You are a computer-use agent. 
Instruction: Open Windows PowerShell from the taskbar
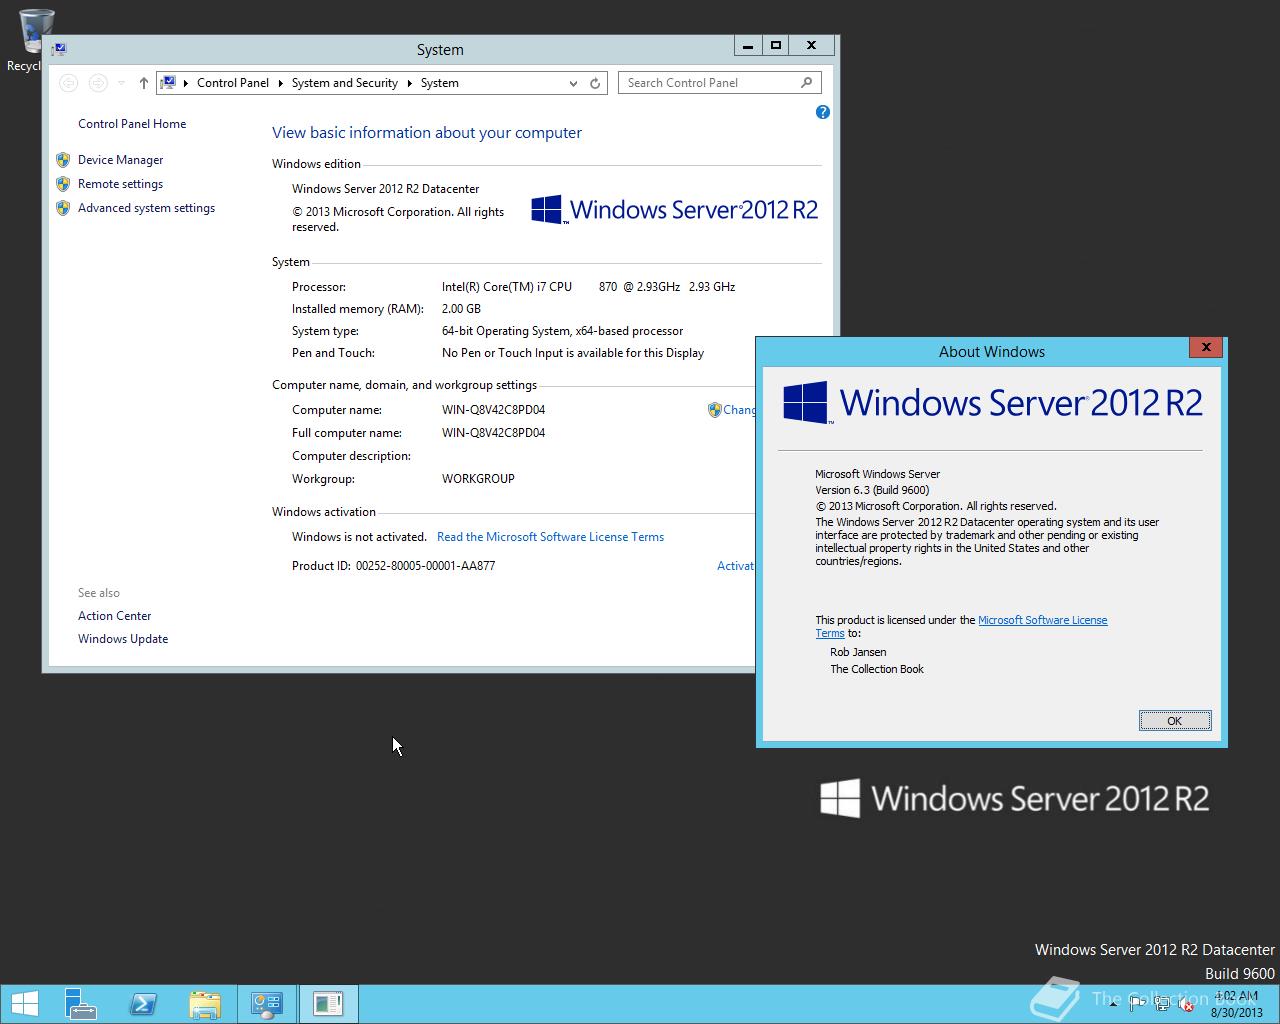click(x=143, y=1003)
